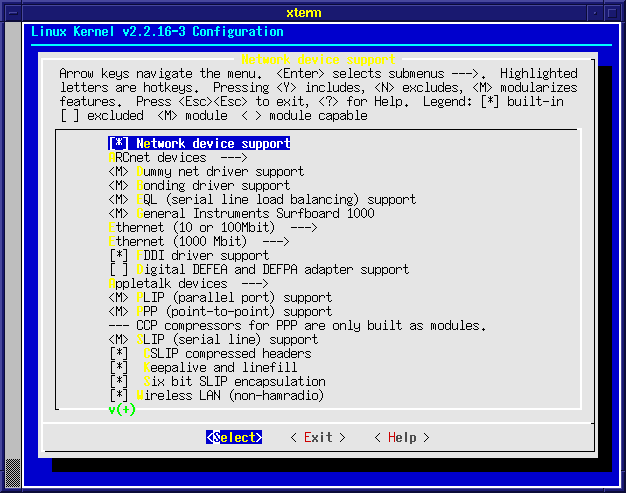Enable Digital DEFEA and DEFPA adapter support
Viewport: 626px width, 493px height.
tap(119, 270)
